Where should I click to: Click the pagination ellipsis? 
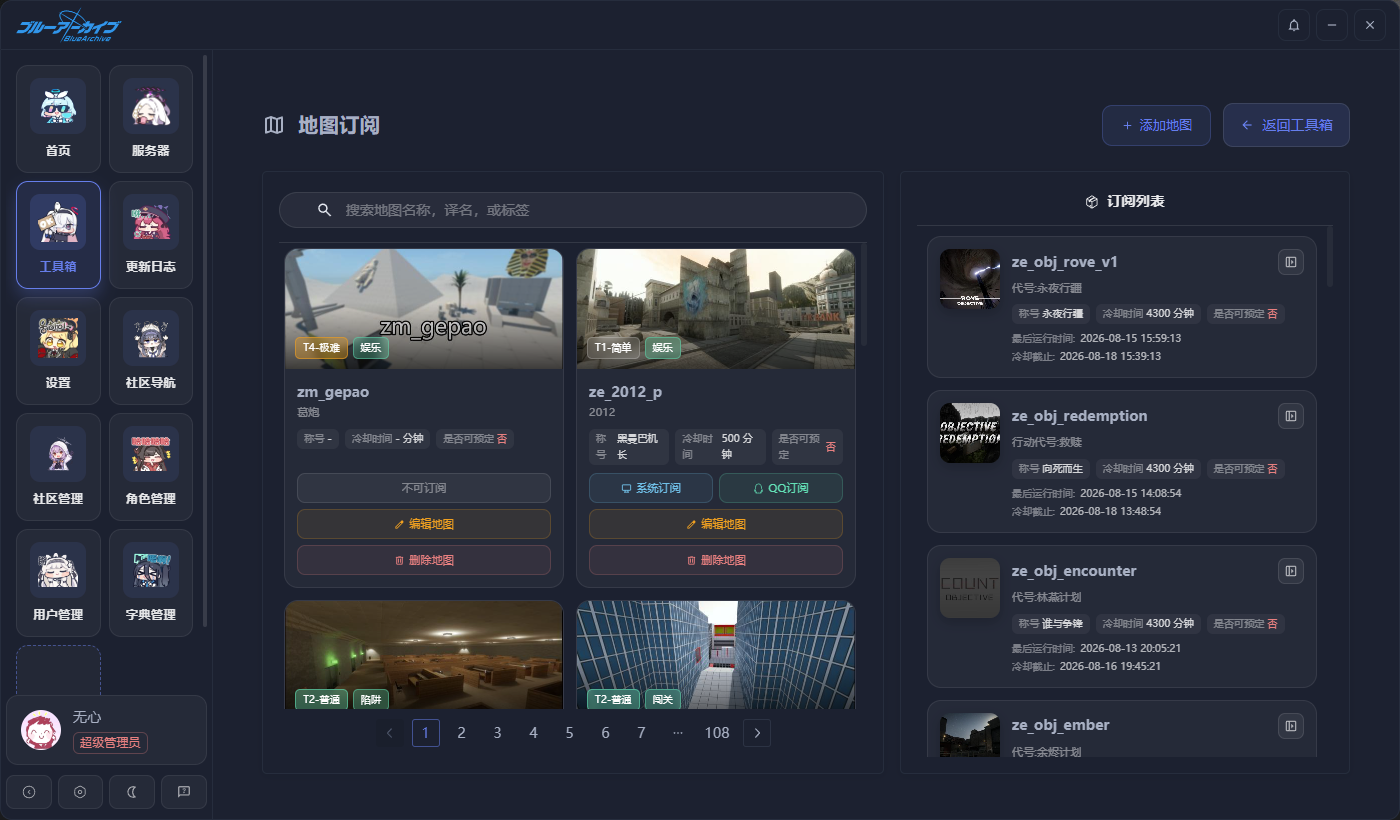(x=678, y=733)
